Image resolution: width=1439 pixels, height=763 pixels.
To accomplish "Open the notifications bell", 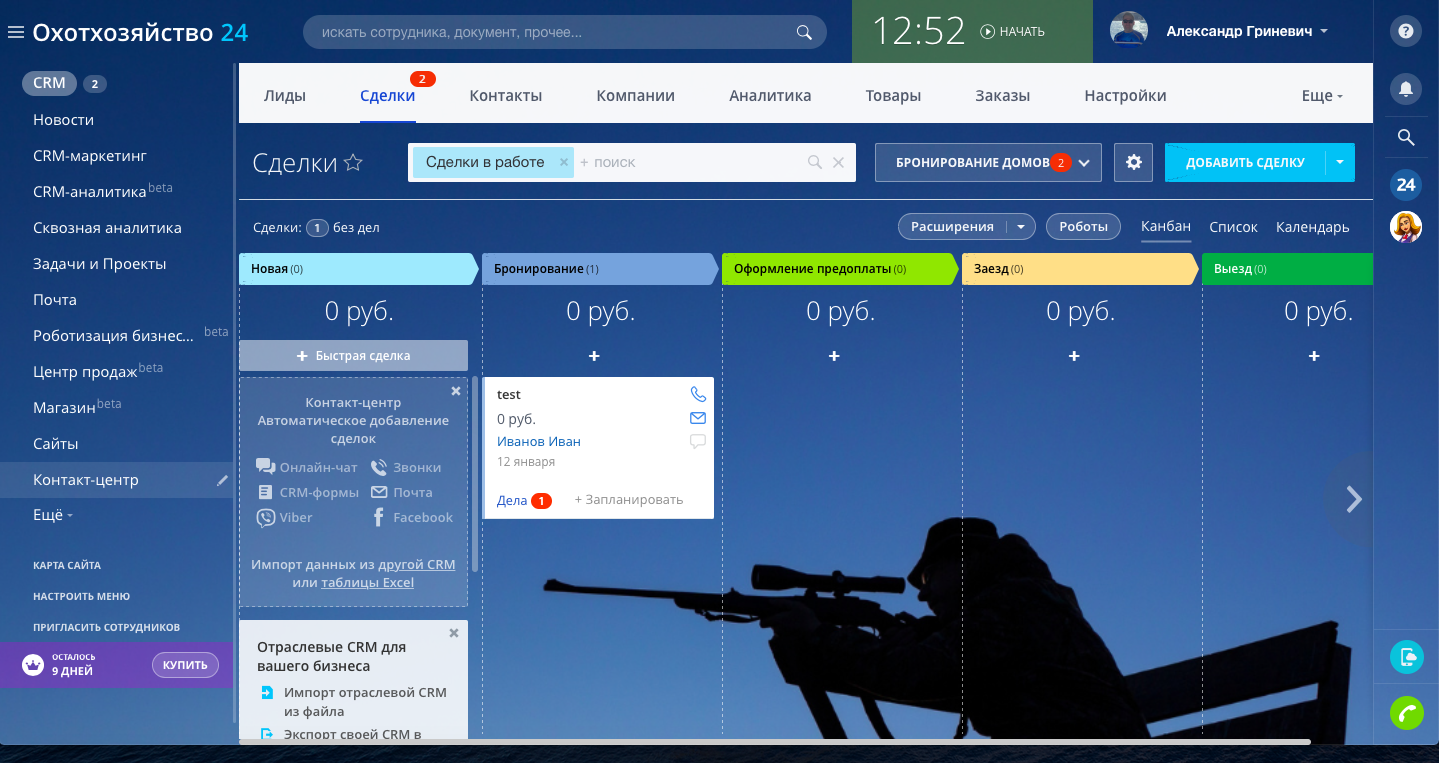I will click(x=1406, y=89).
